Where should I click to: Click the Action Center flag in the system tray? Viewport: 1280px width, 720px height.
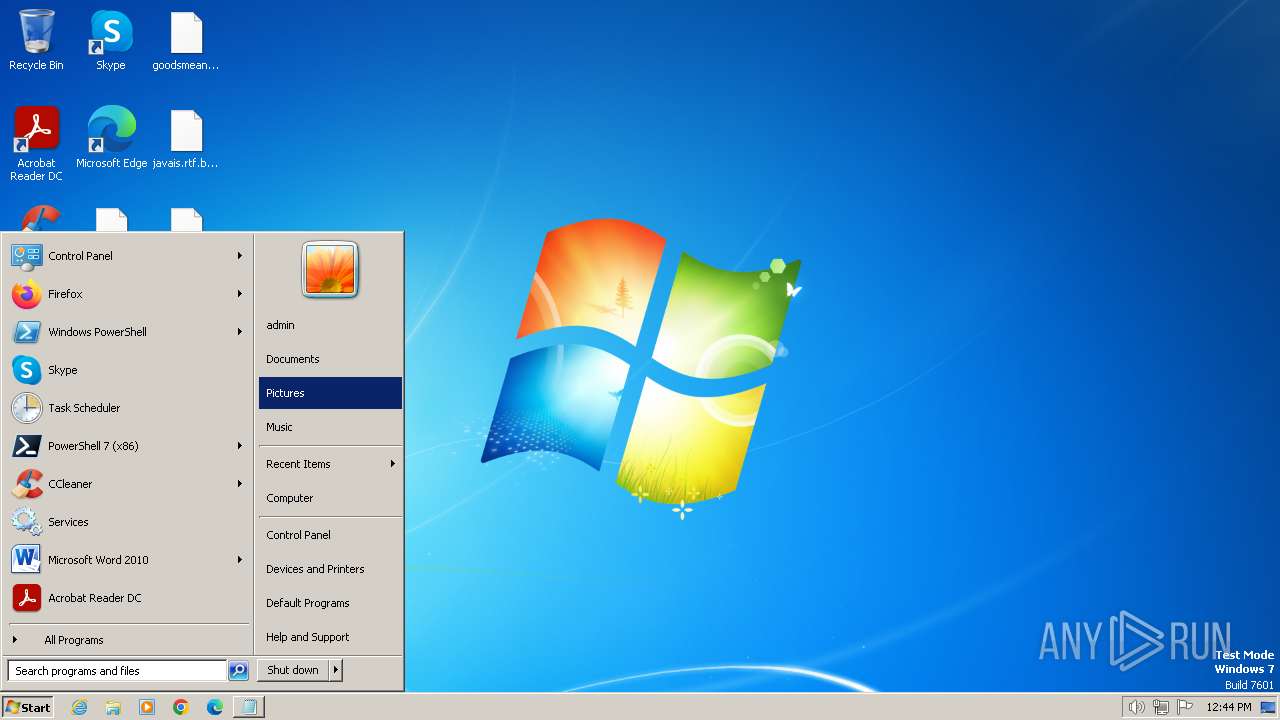click(1186, 707)
